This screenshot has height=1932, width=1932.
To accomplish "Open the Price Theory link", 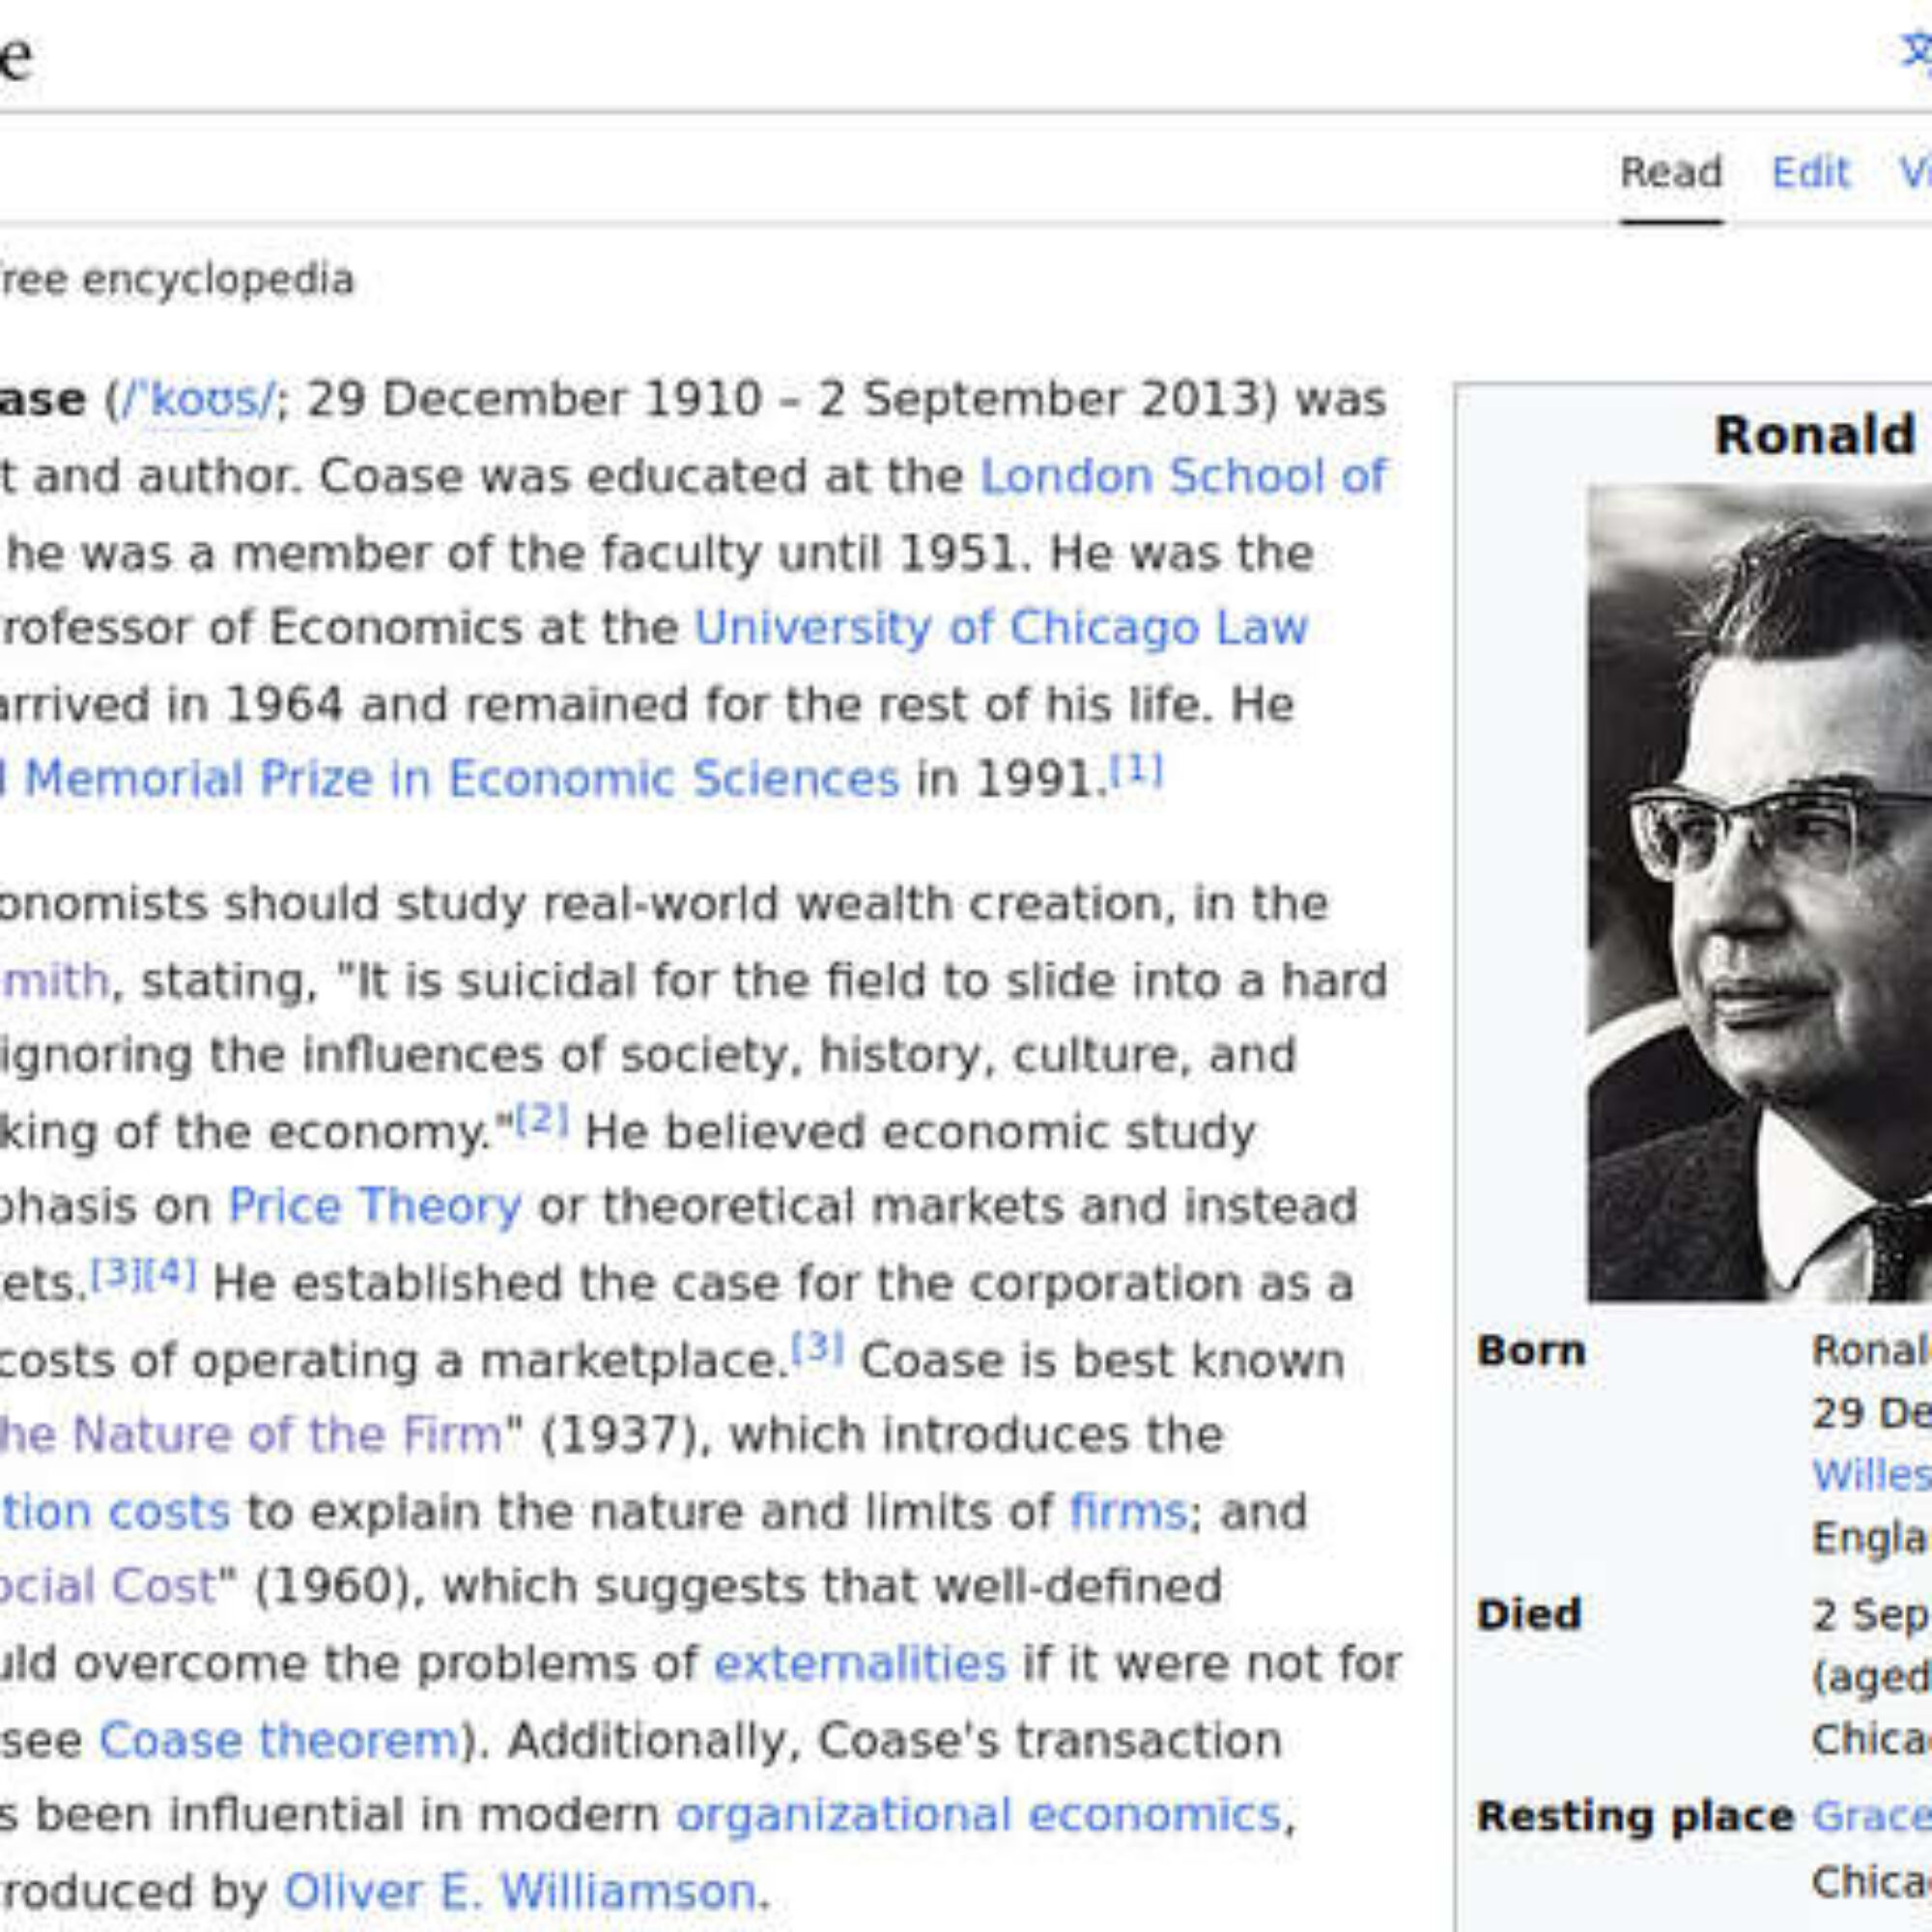I will pyautogui.click(x=375, y=1206).
